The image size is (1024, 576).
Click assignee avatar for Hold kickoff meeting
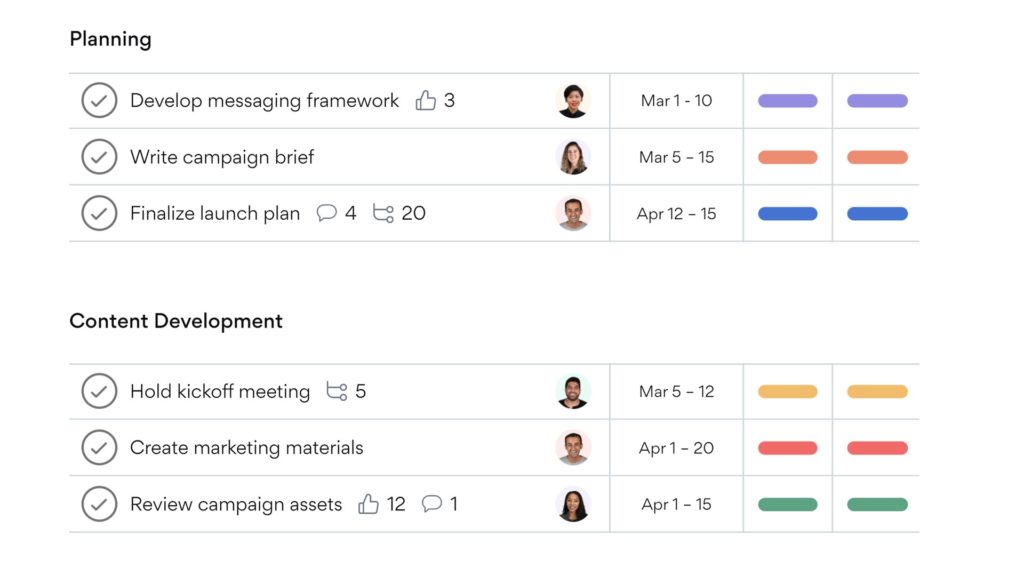pos(573,392)
